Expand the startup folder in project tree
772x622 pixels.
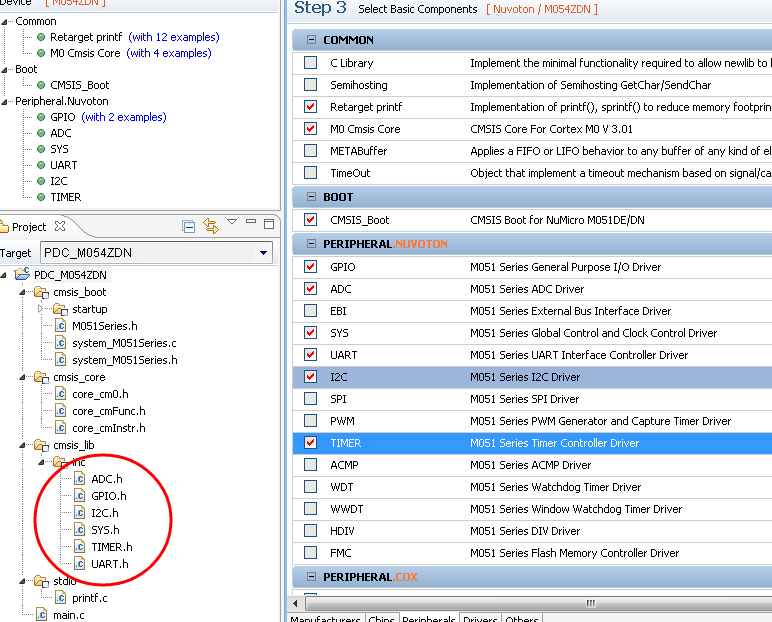tap(41, 309)
